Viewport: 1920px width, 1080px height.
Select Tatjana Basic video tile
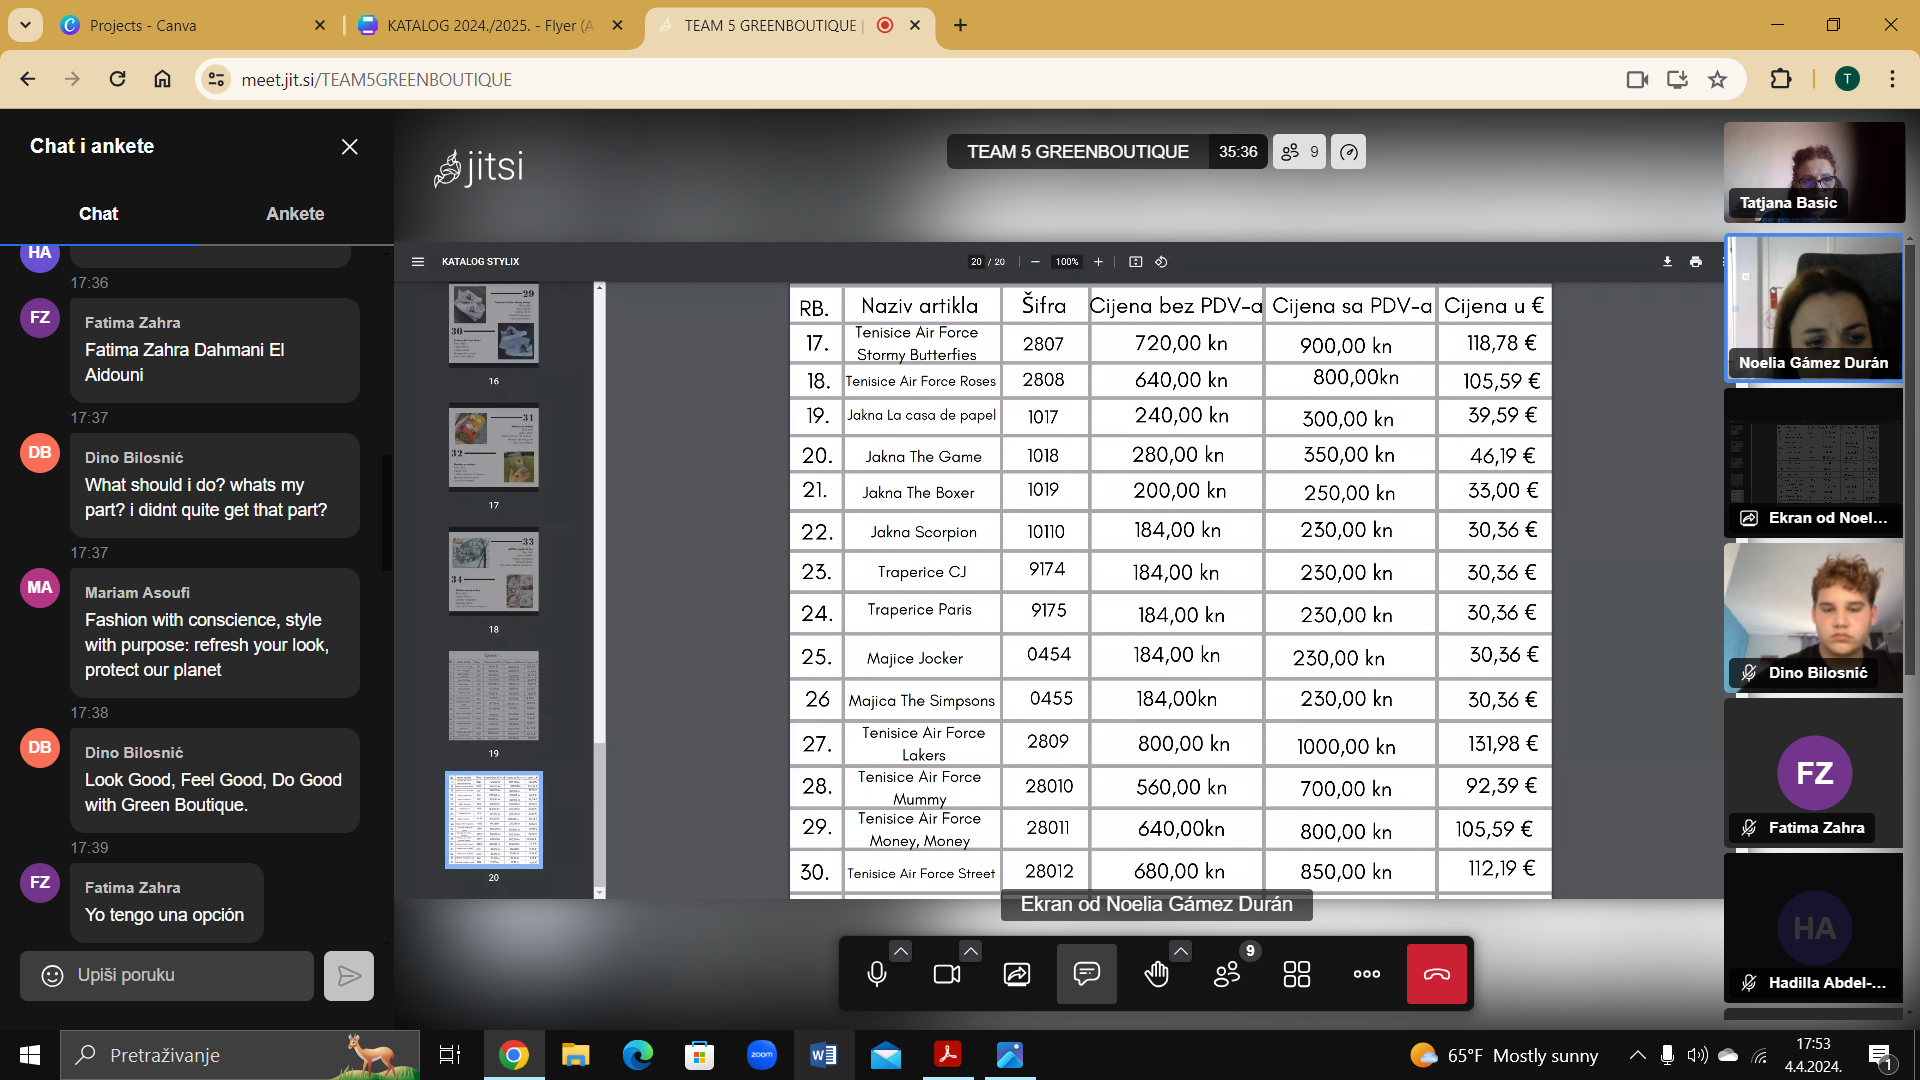(x=1814, y=172)
